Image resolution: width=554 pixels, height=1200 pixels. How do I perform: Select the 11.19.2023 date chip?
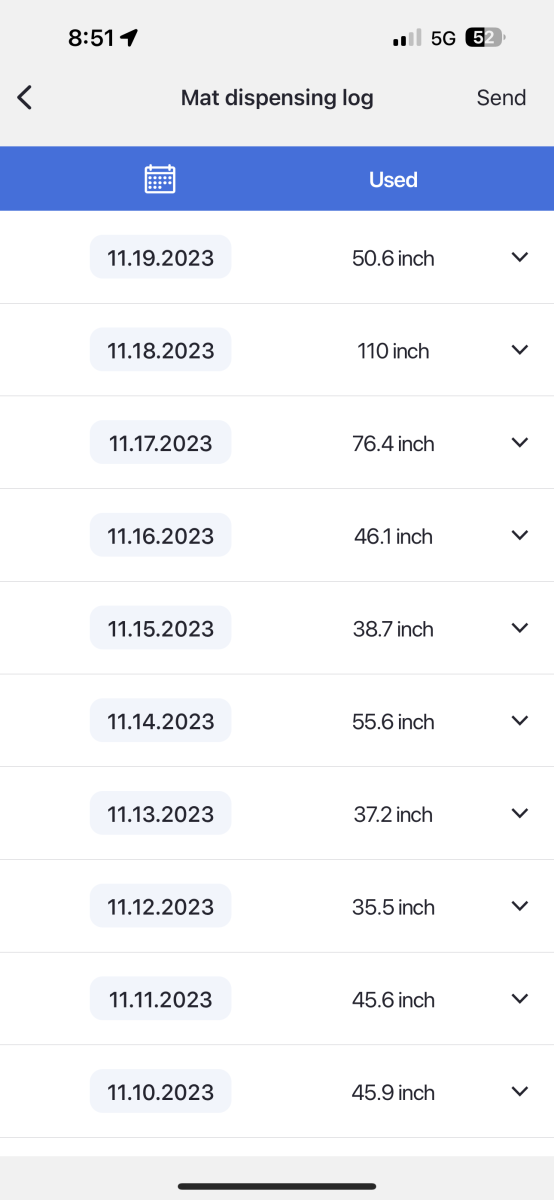coord(160,257)
